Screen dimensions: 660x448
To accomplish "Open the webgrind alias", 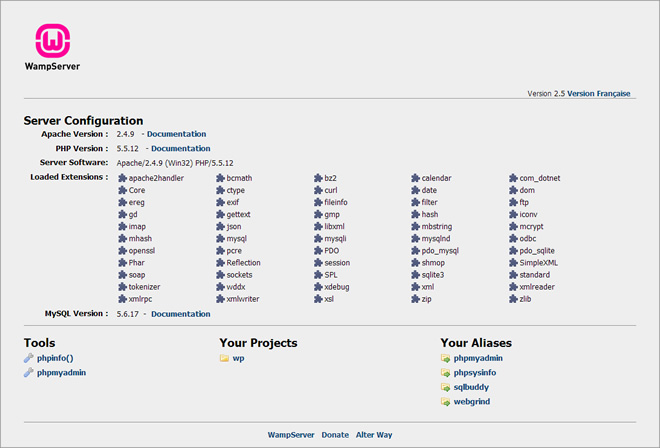I will [472, 402].
